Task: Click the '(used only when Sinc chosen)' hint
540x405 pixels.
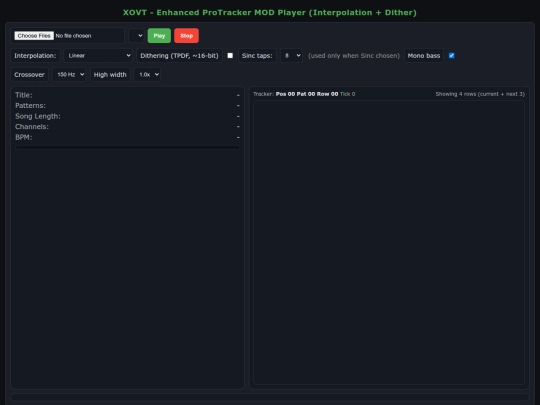Action: coord(354,55)
